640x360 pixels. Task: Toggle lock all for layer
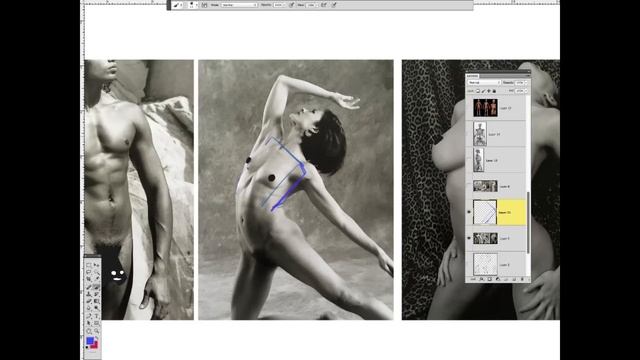pyautogui.click(x=494, y=91)
